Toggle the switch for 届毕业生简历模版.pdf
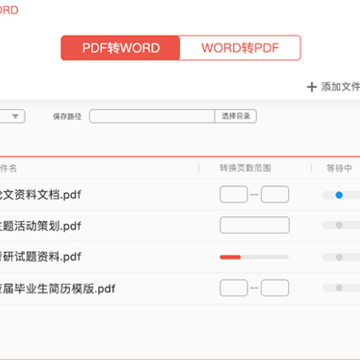The image size is (360, 360). pos(341,288)
